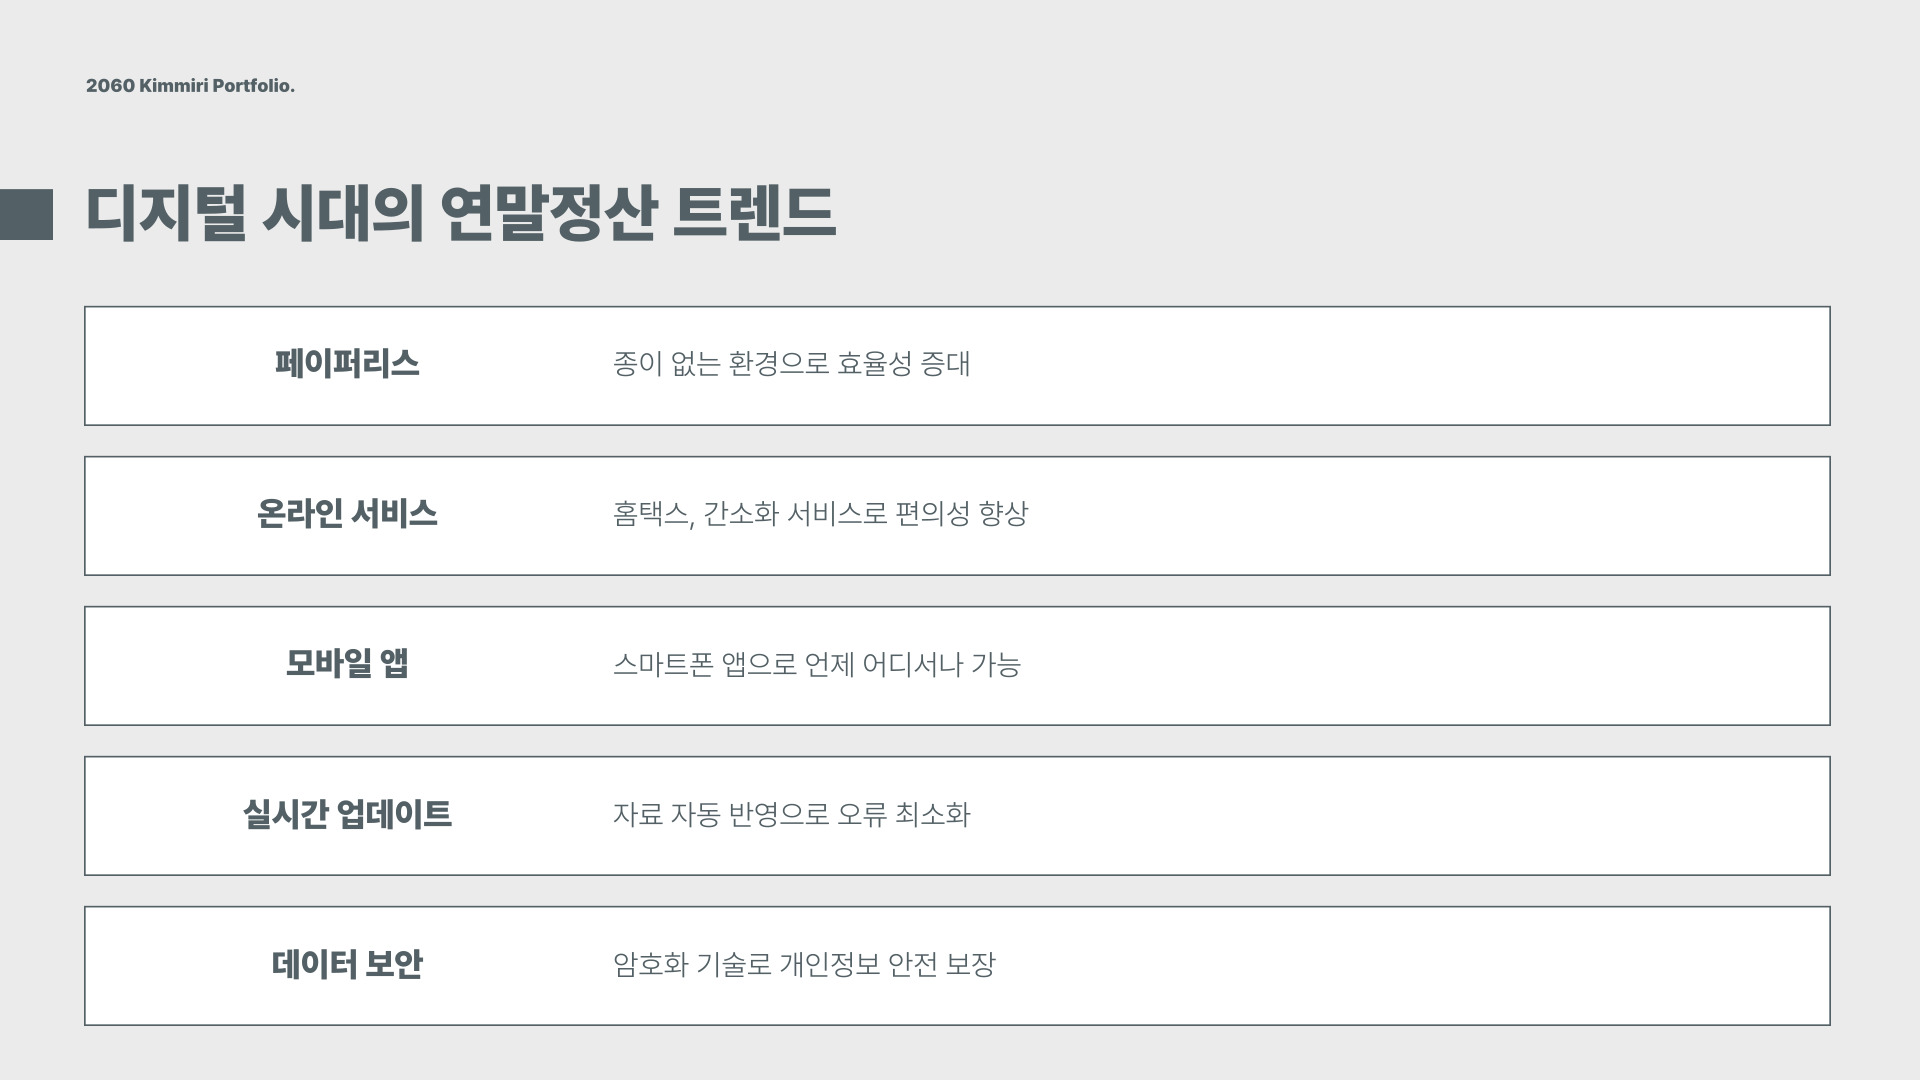Select the 페이퍼리스 row heading
Viewport: 1920px width, 1080px height.
pos(347,364)
